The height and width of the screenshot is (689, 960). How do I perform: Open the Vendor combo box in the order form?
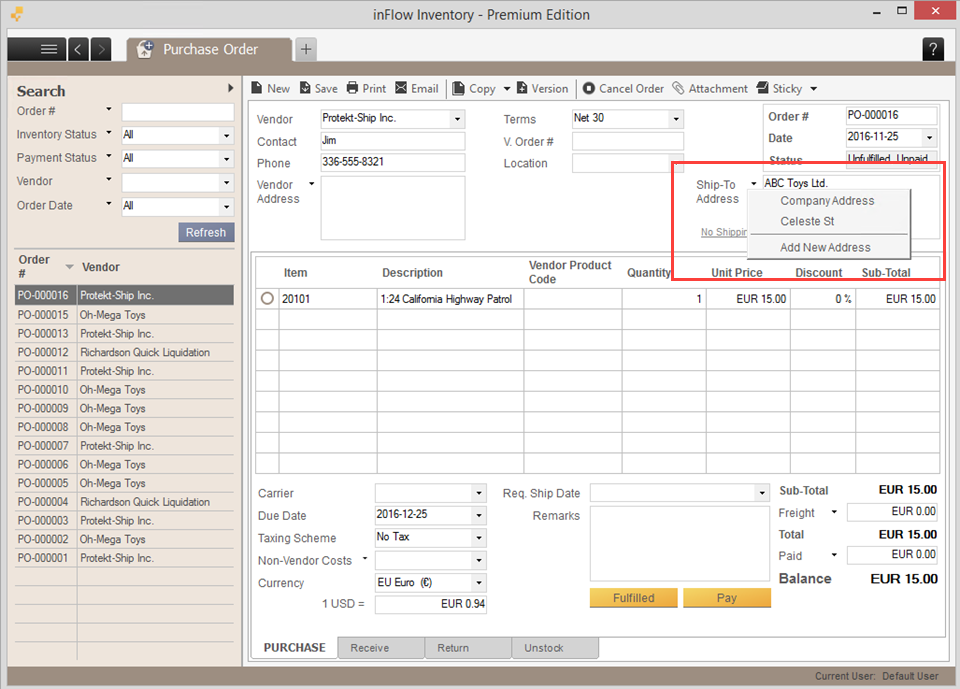pos(457,119)
